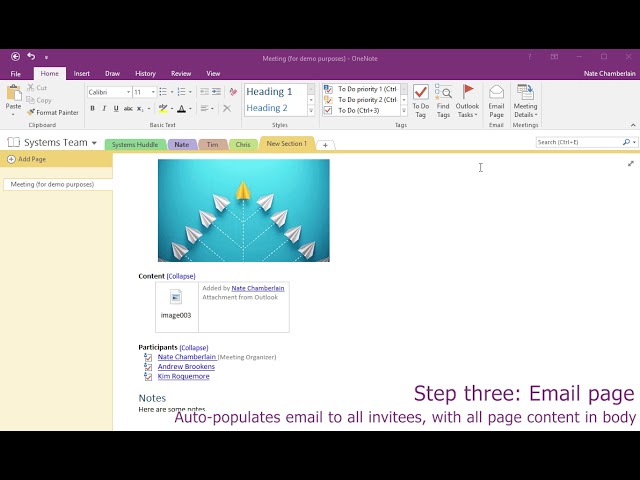Viewport: 640px width, 480px height.
Task: Toggle Strikethrough formatting
Action: click(x=128, y=109)
